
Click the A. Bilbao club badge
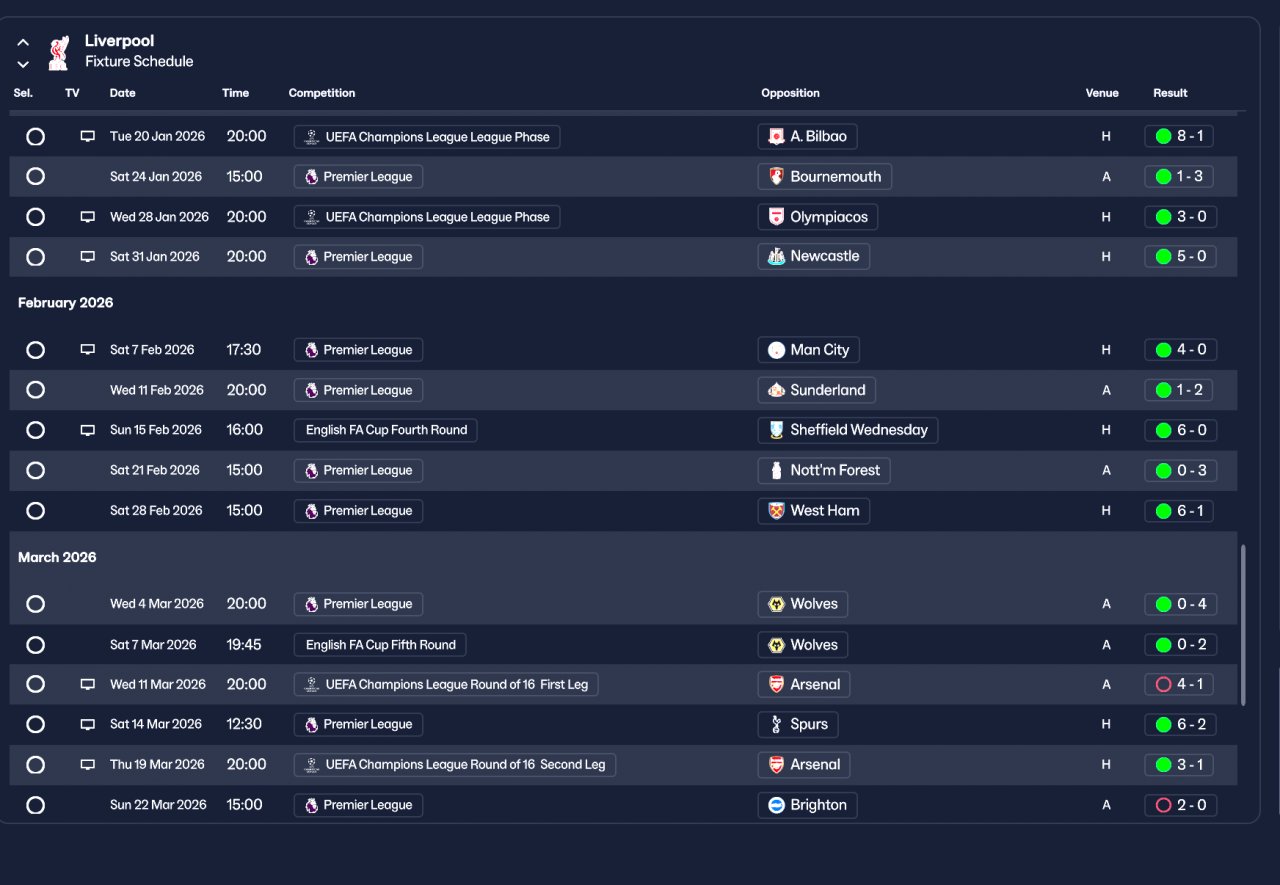776,137
